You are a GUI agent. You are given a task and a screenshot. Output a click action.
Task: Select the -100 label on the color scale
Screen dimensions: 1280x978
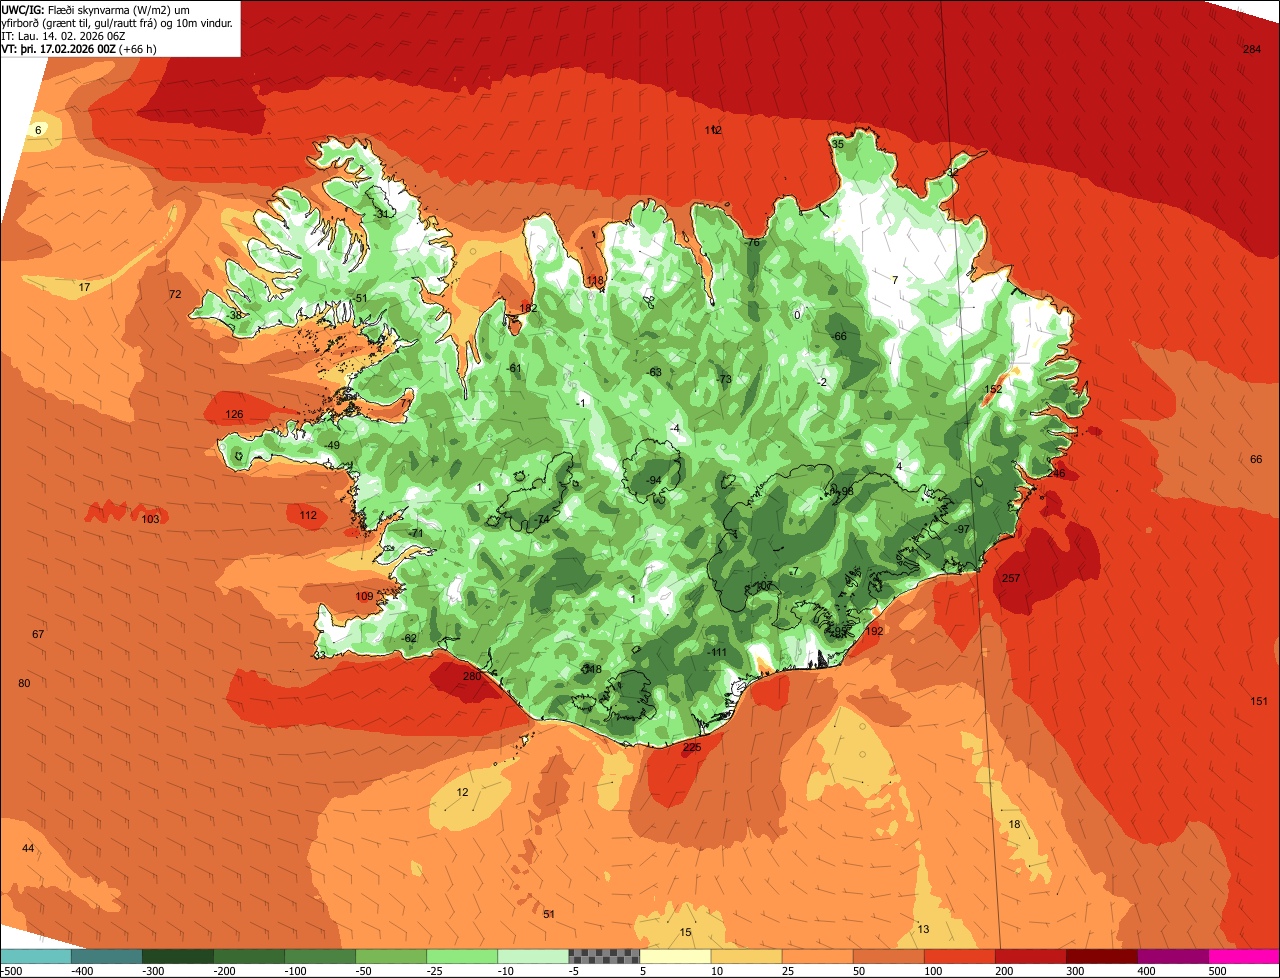[x=297, y=971]
